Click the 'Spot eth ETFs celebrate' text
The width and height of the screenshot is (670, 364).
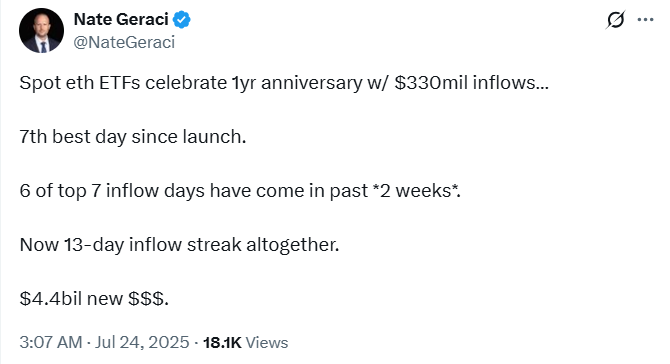coord(123,83)
